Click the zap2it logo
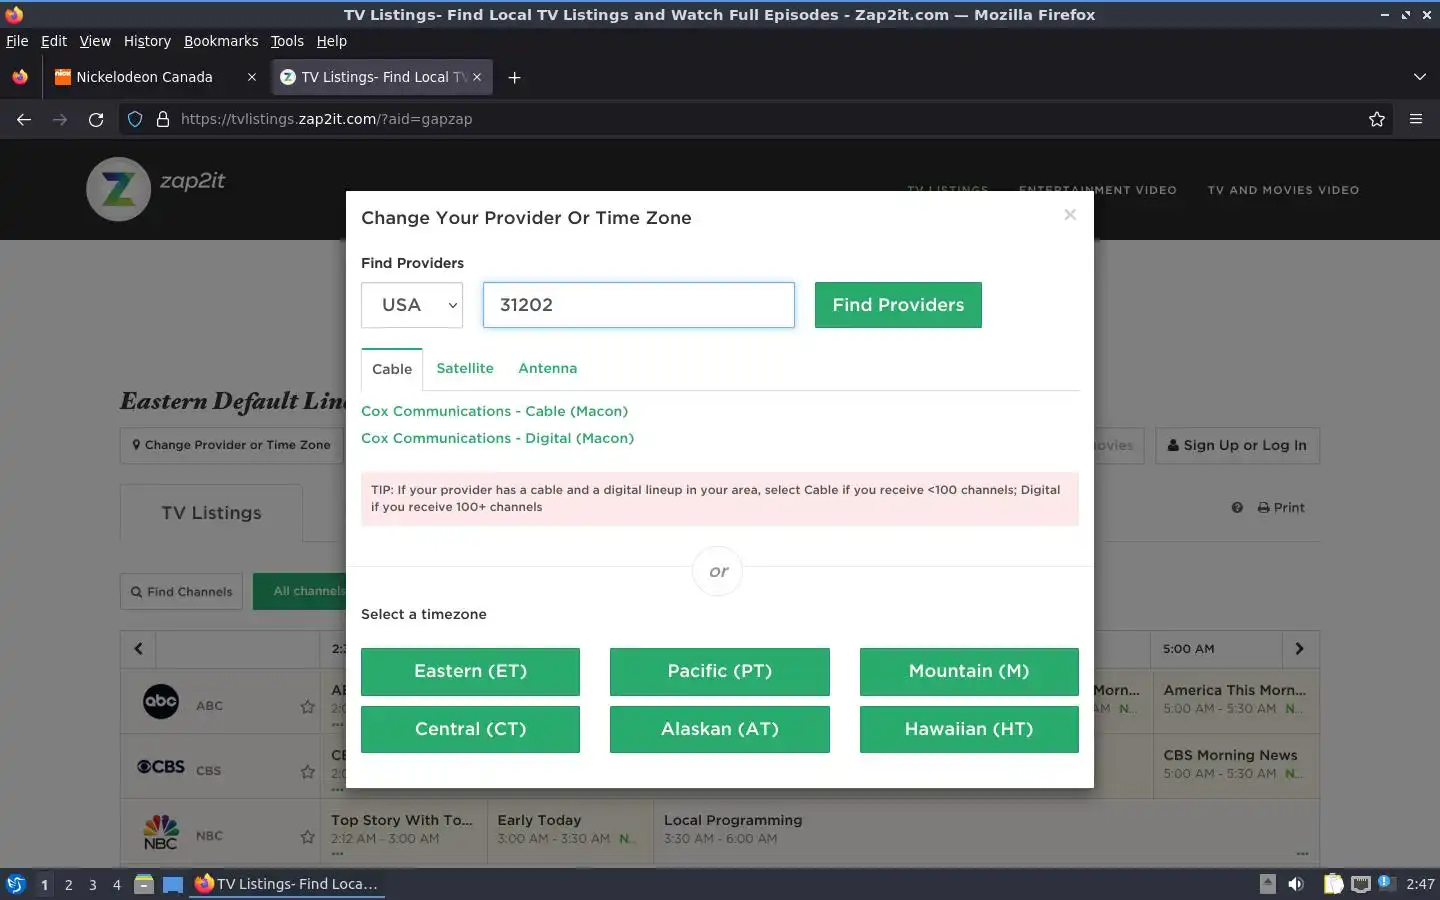Viewport: 1440px width, 900px height. pos(156,188)
